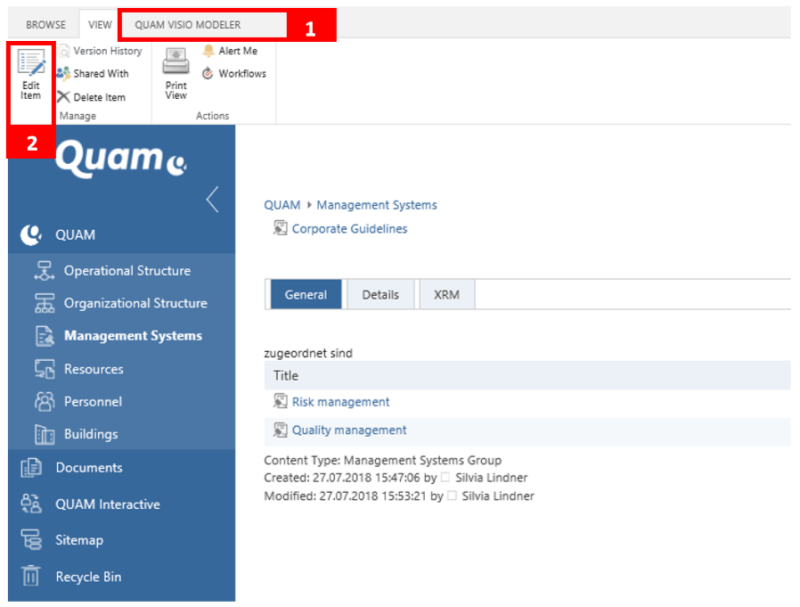Click Shared With label

tap(101, 74)
